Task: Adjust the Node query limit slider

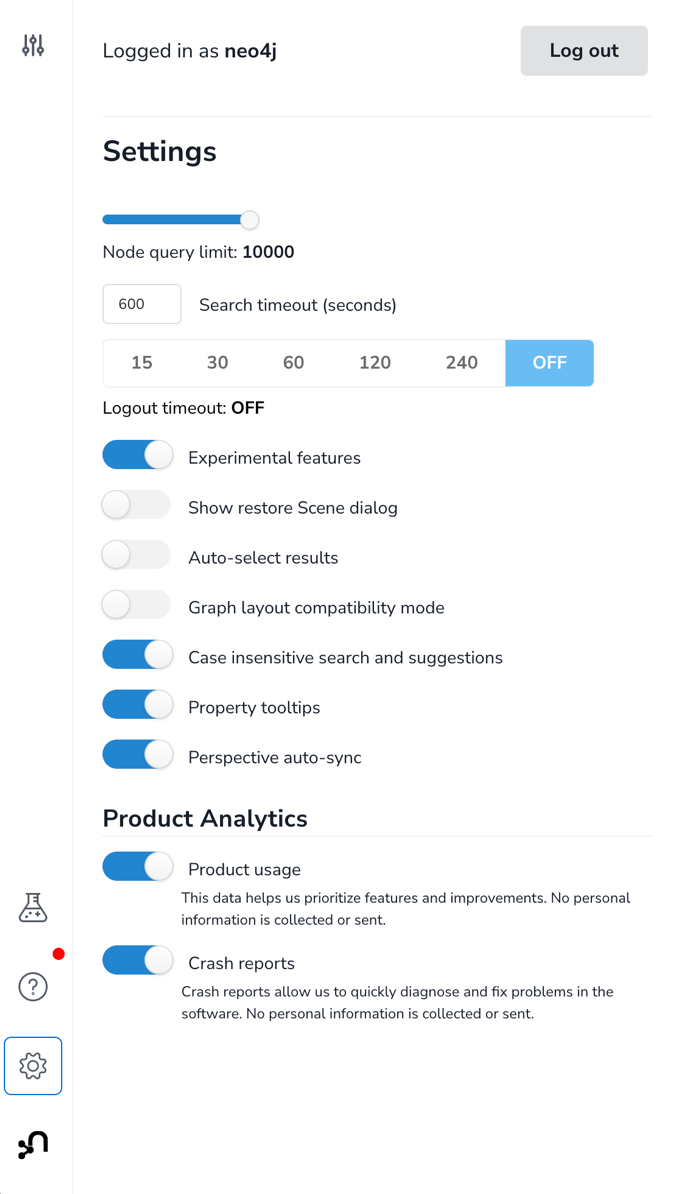Action: 249,219
